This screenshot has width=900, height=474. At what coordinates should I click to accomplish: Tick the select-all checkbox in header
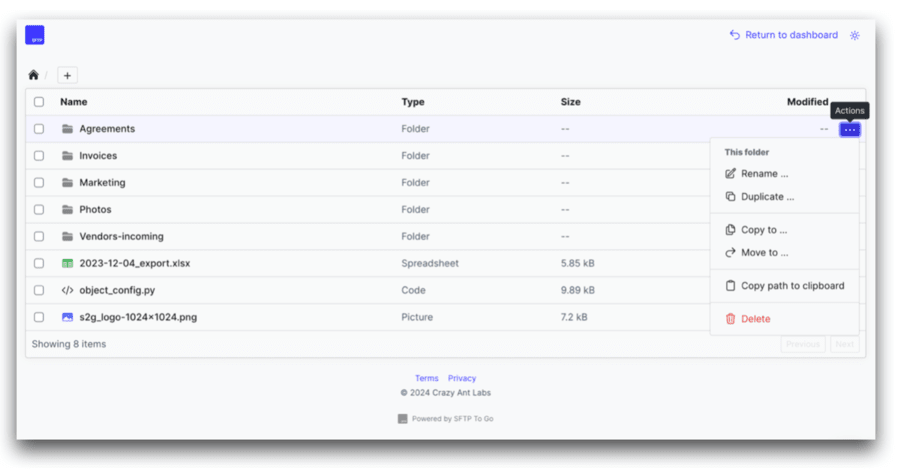click(39, 102)
